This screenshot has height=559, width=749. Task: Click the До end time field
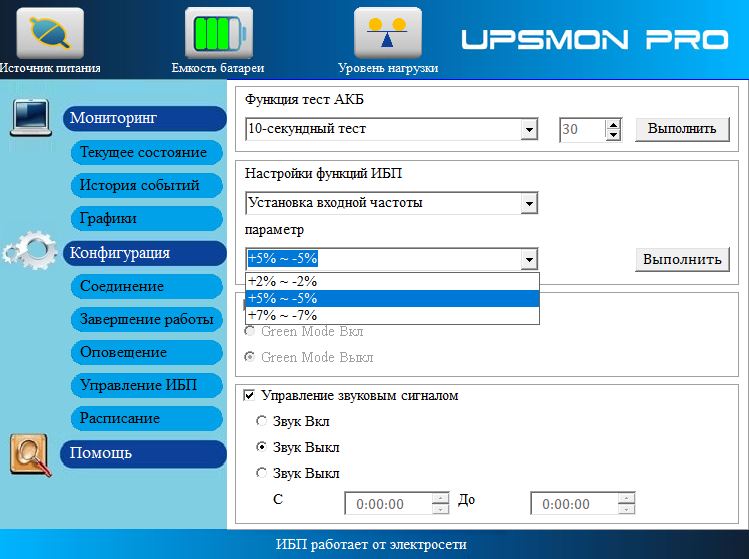(574, 504)
